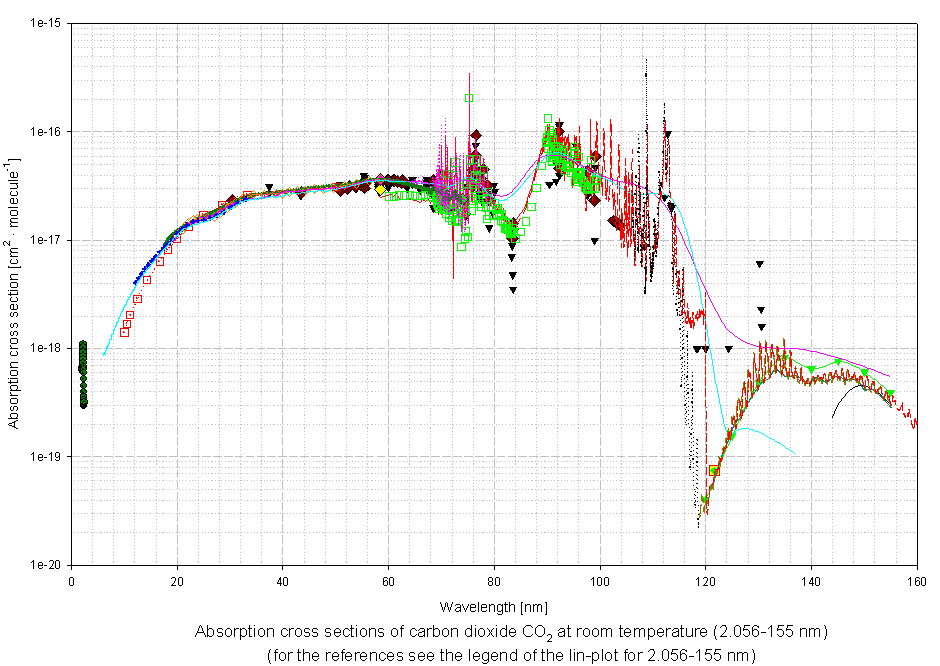Click the dark green circle cluster near 2 nm

pyautogui.click(x=83, y=373)
